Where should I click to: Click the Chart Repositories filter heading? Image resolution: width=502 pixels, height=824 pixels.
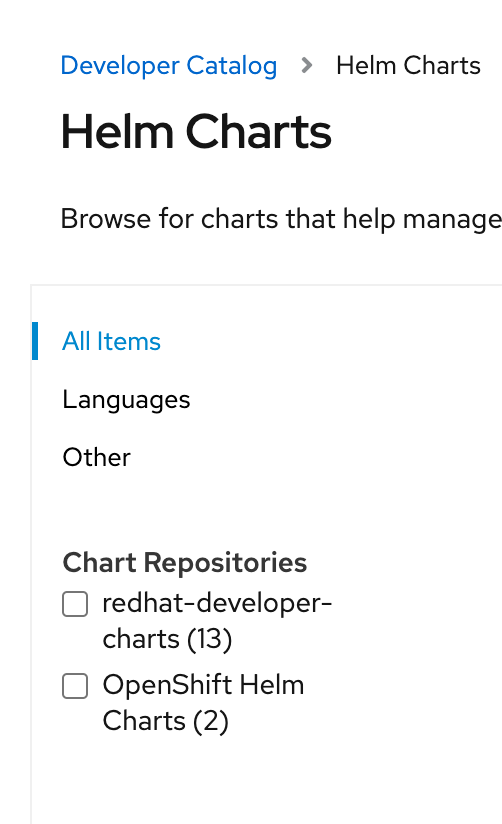[185, 562]
